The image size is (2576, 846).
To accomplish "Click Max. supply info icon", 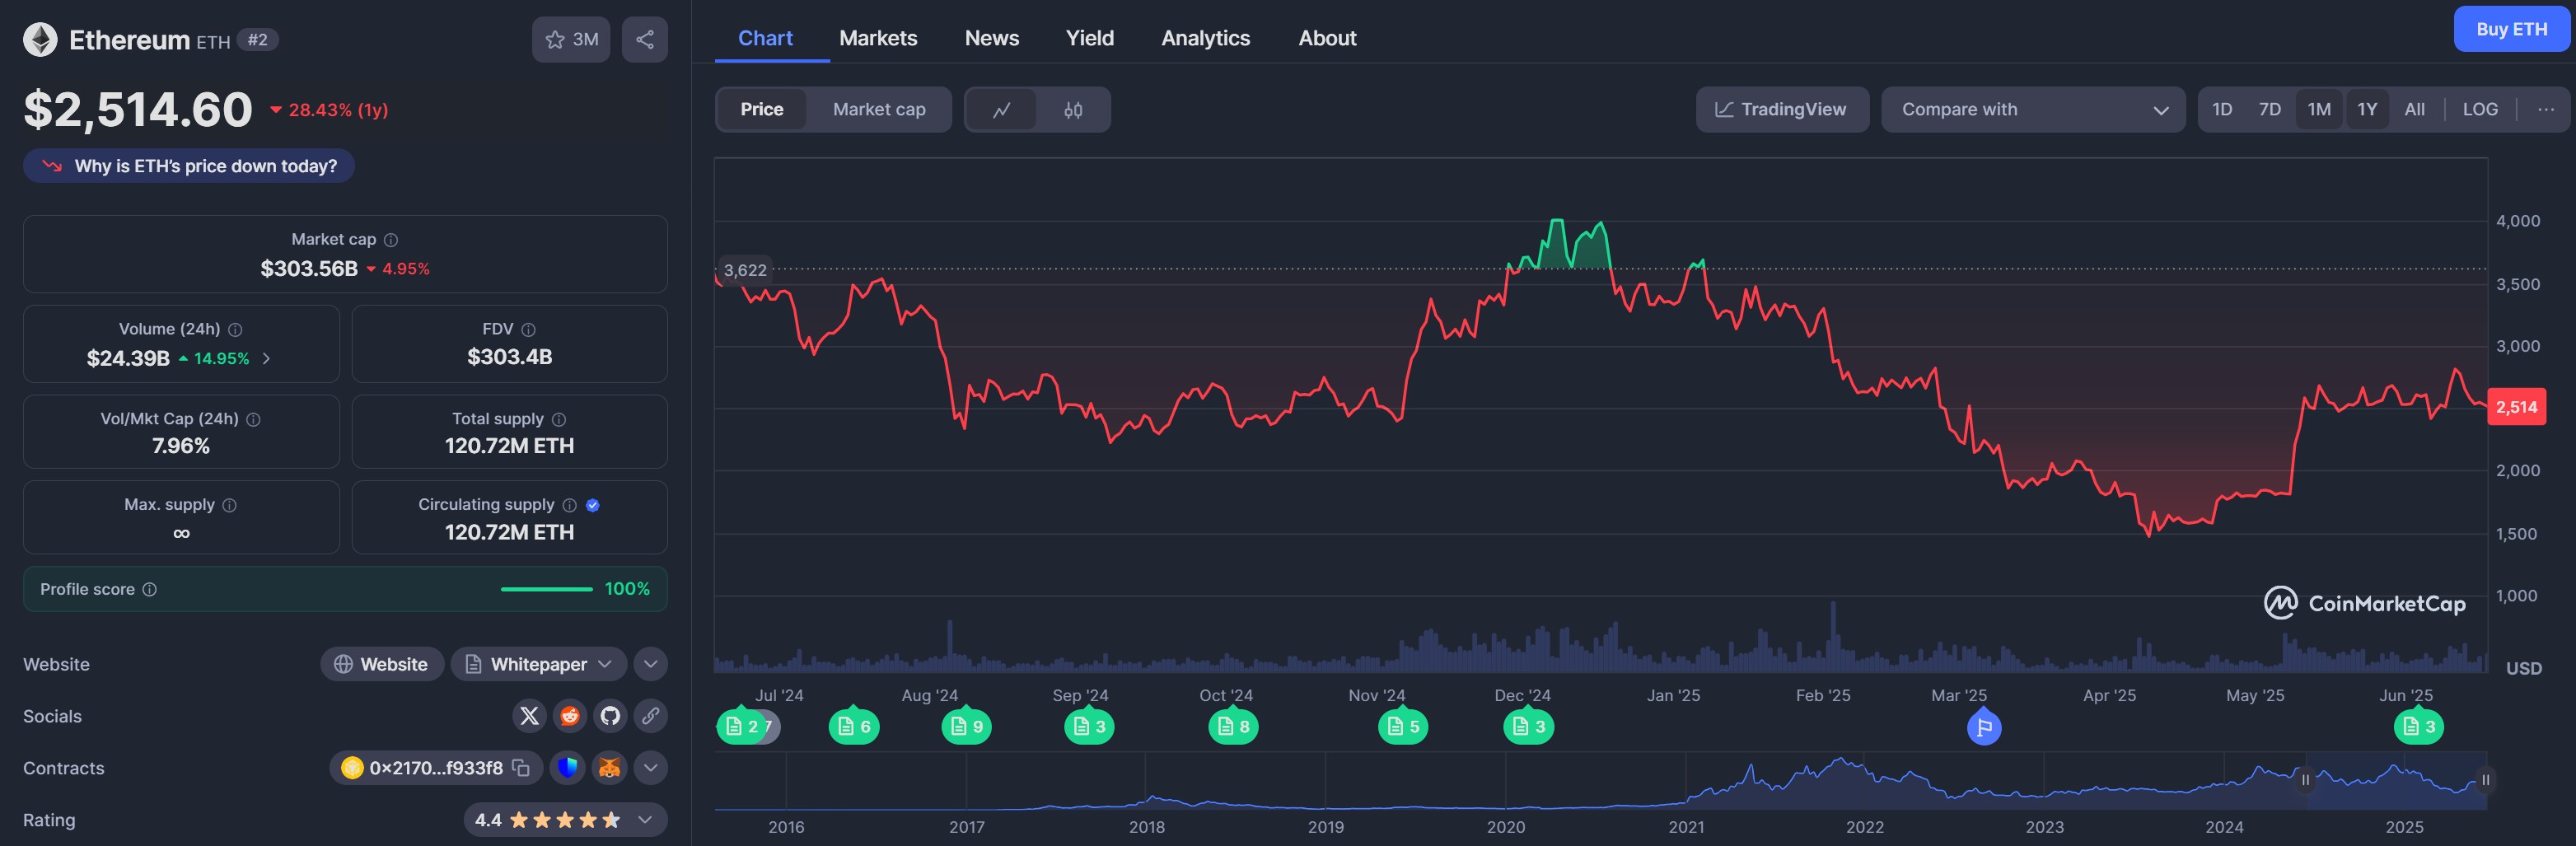I will (229, 505).
